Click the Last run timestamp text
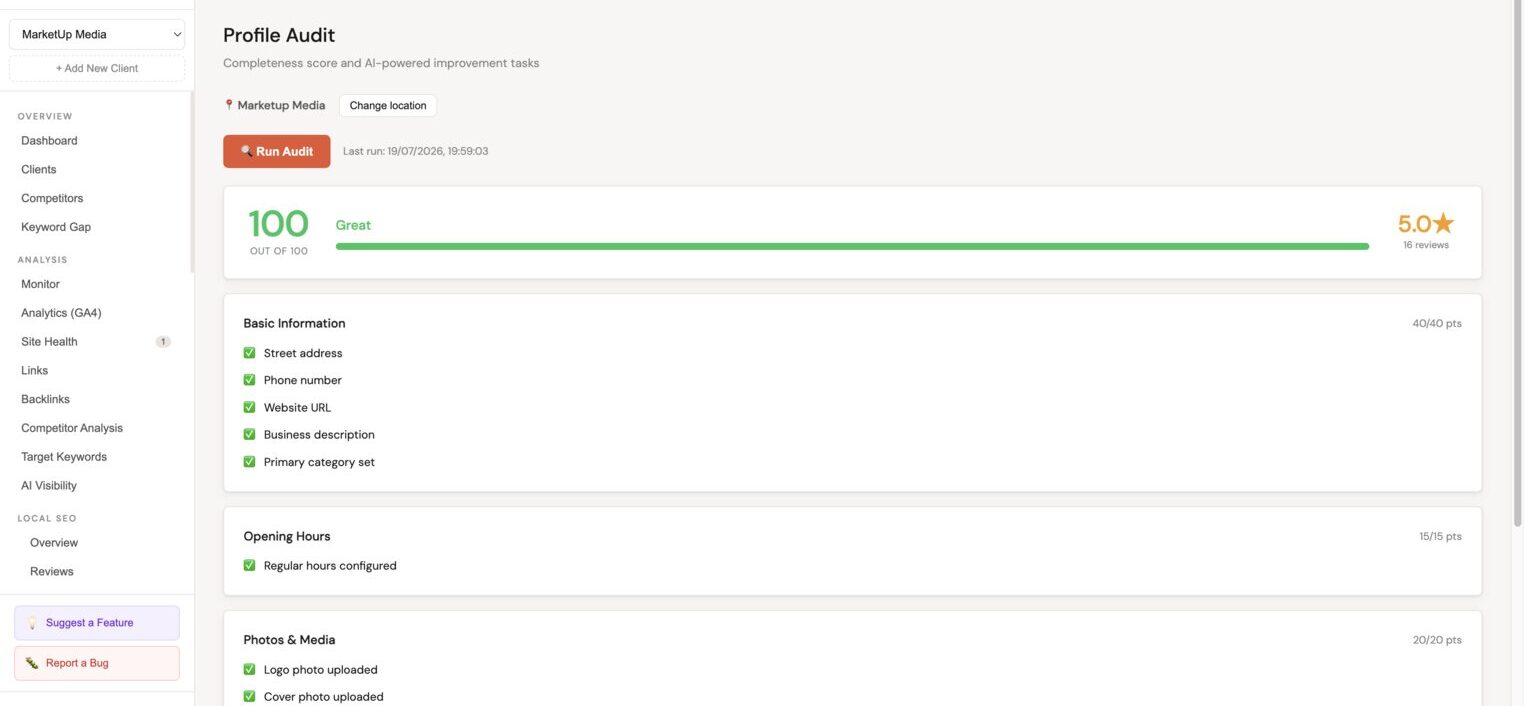This screenshot has width=1524, height=706. click(x=415, y=151)
